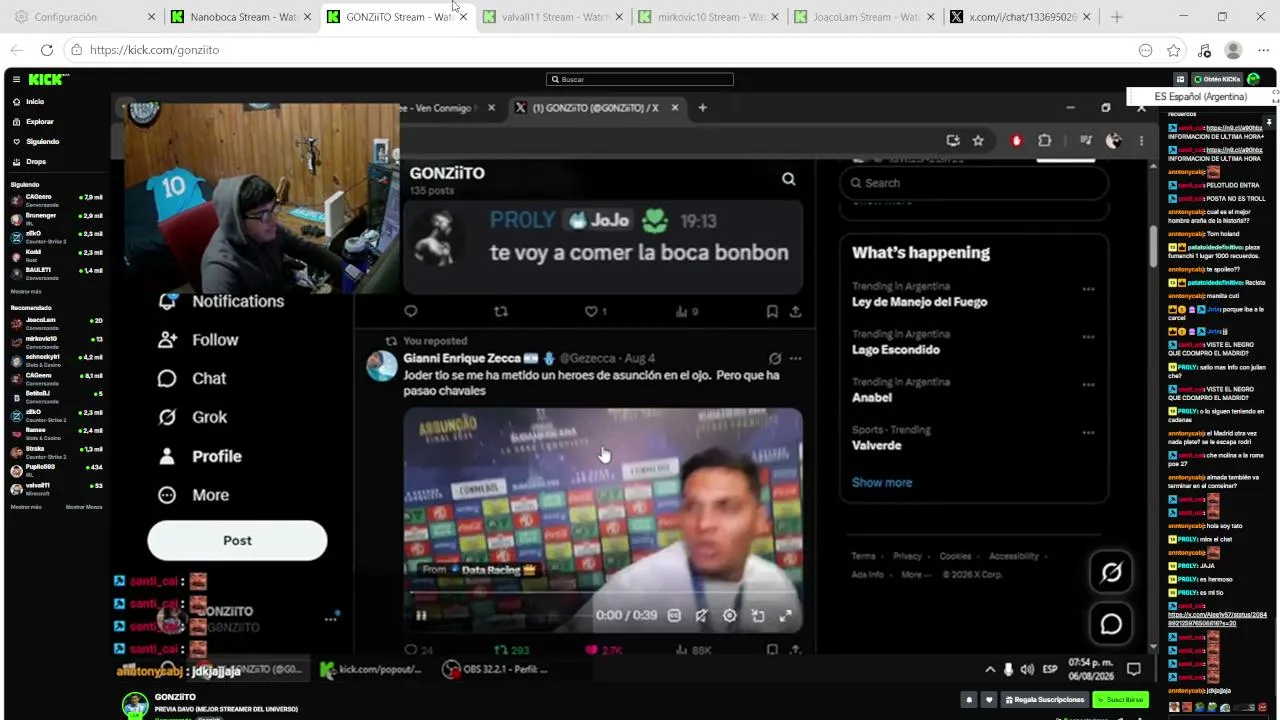Open Chat in the X sidebar
This screenshot has width=1280, height=720.
(192, 378)
